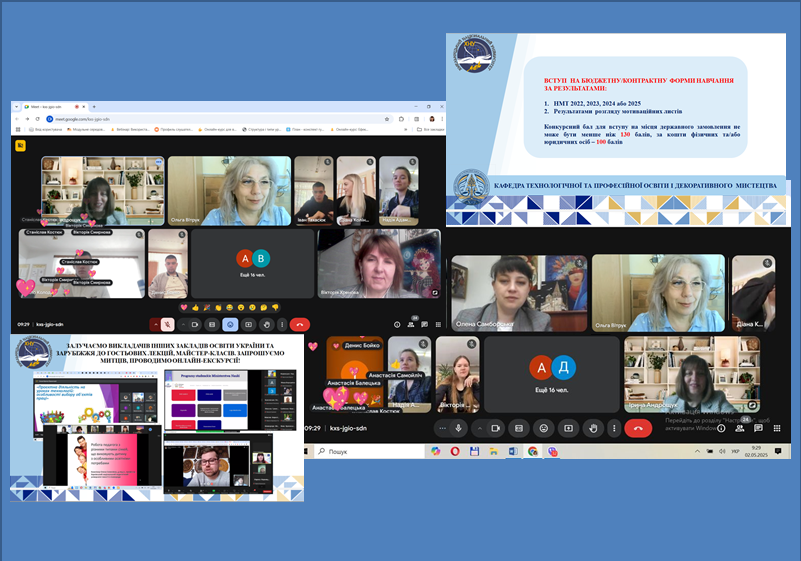This screenshot has width=801, height=561.
Task: Start presenting in the upper-left Meet window
Action: click(248, 324)
